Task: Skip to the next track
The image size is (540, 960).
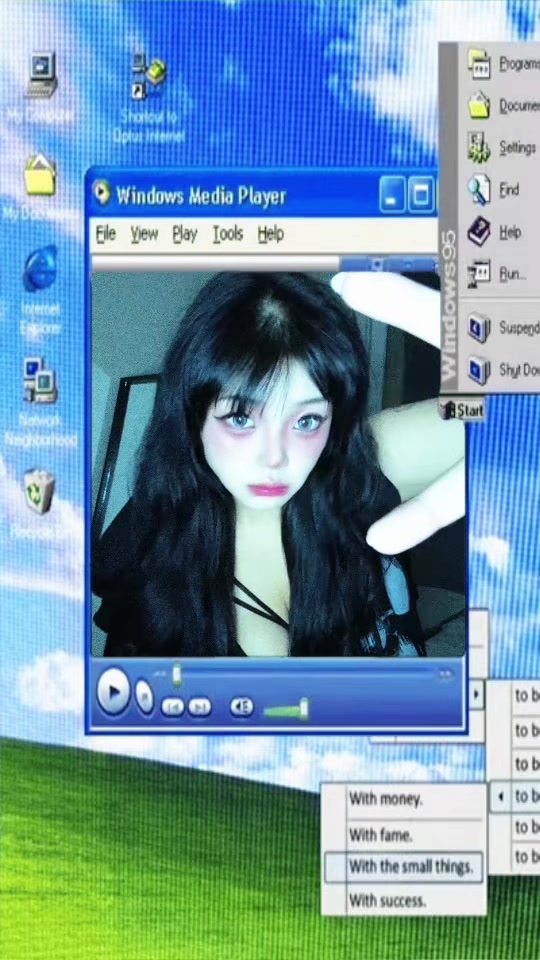Action: [200, 707]
